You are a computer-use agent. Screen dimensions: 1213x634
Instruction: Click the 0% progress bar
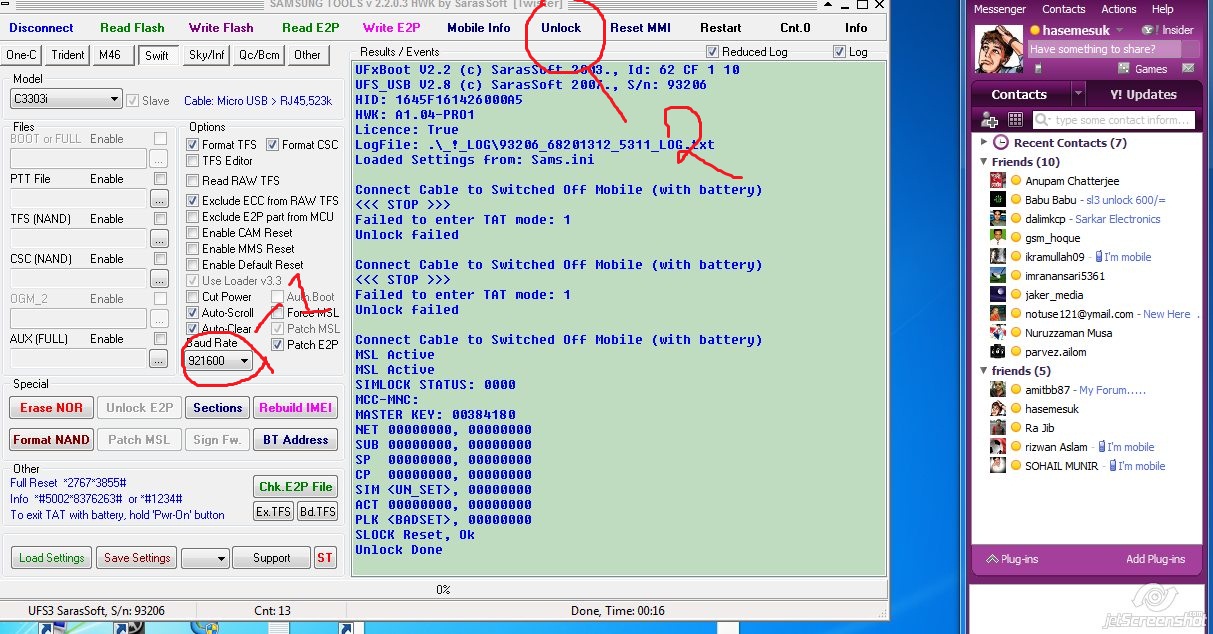443,589
